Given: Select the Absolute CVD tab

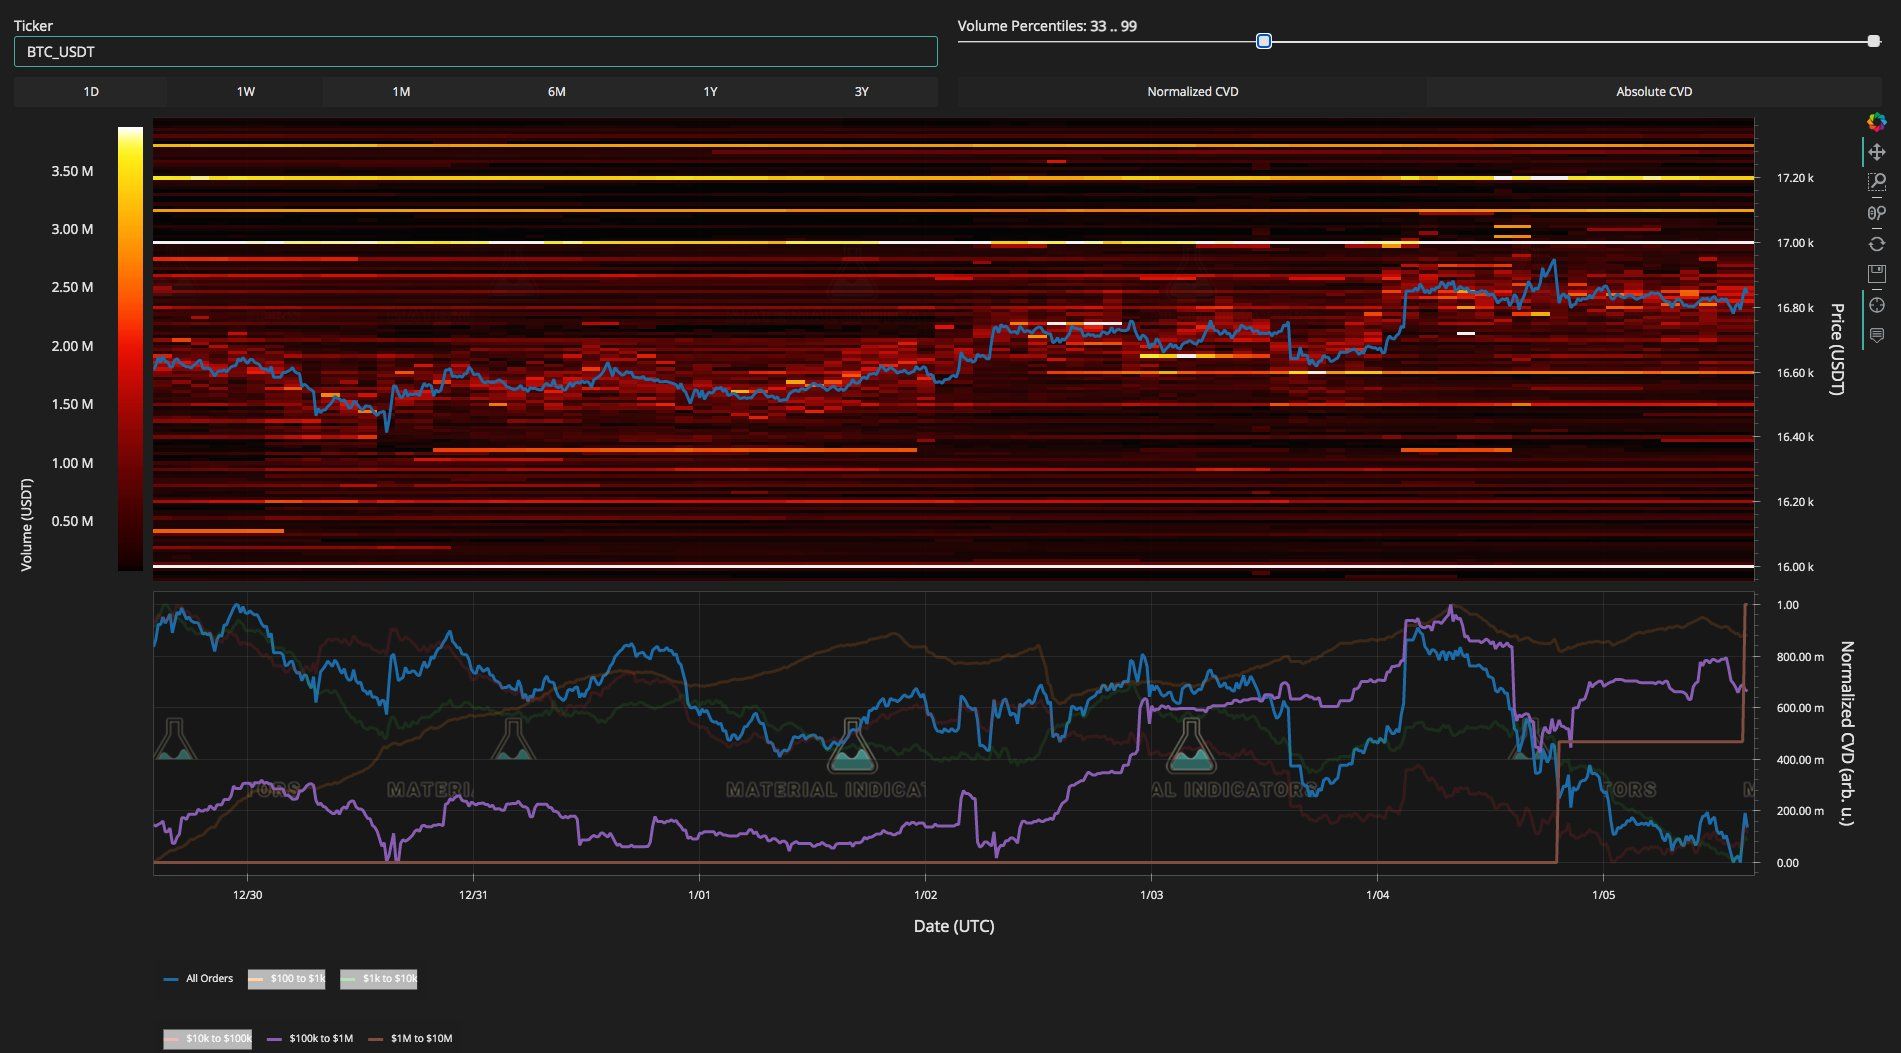Looking at the screenshot, I should [x=1653, y=91].
